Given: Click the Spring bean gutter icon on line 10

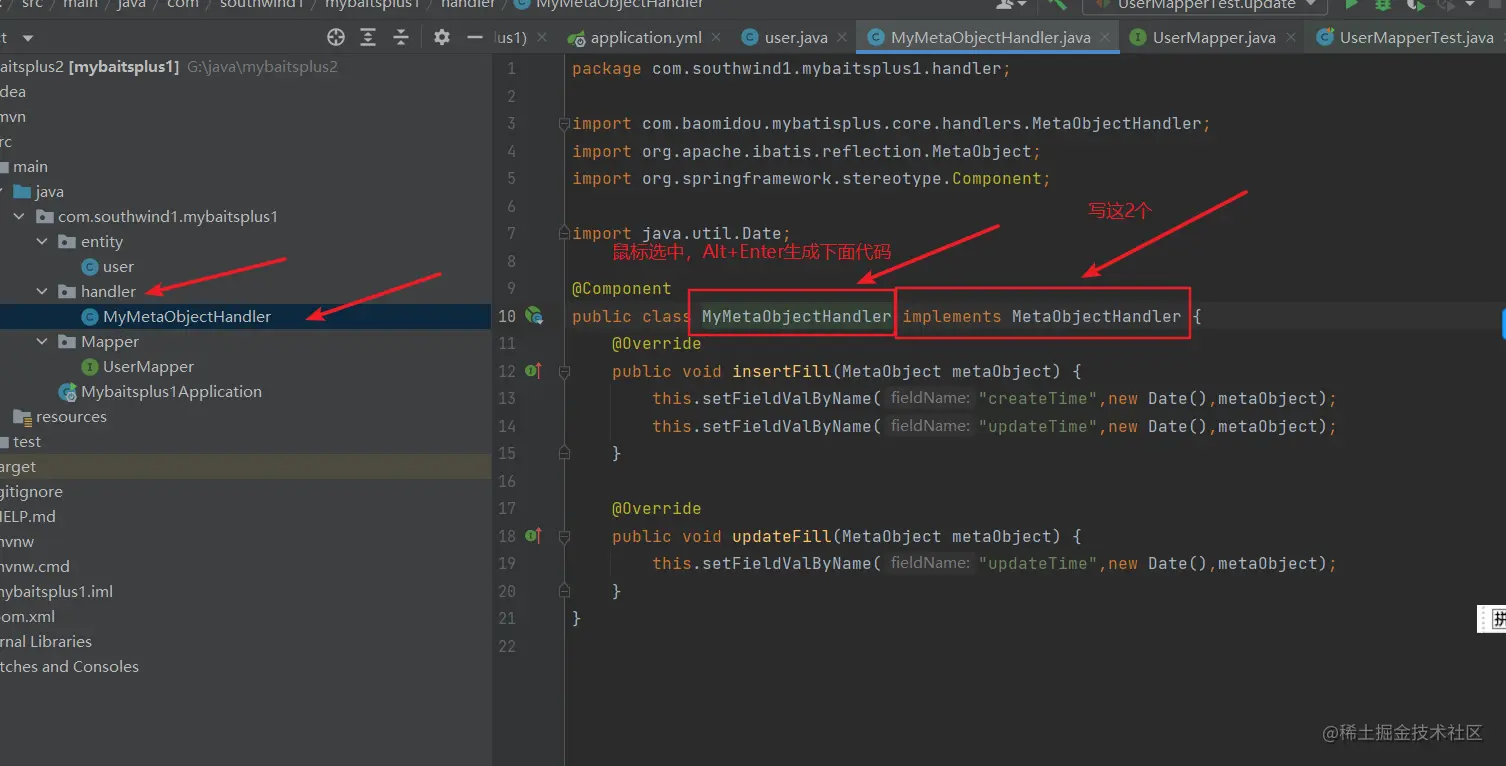Looking at the screenshot, I should pos(535,316).
